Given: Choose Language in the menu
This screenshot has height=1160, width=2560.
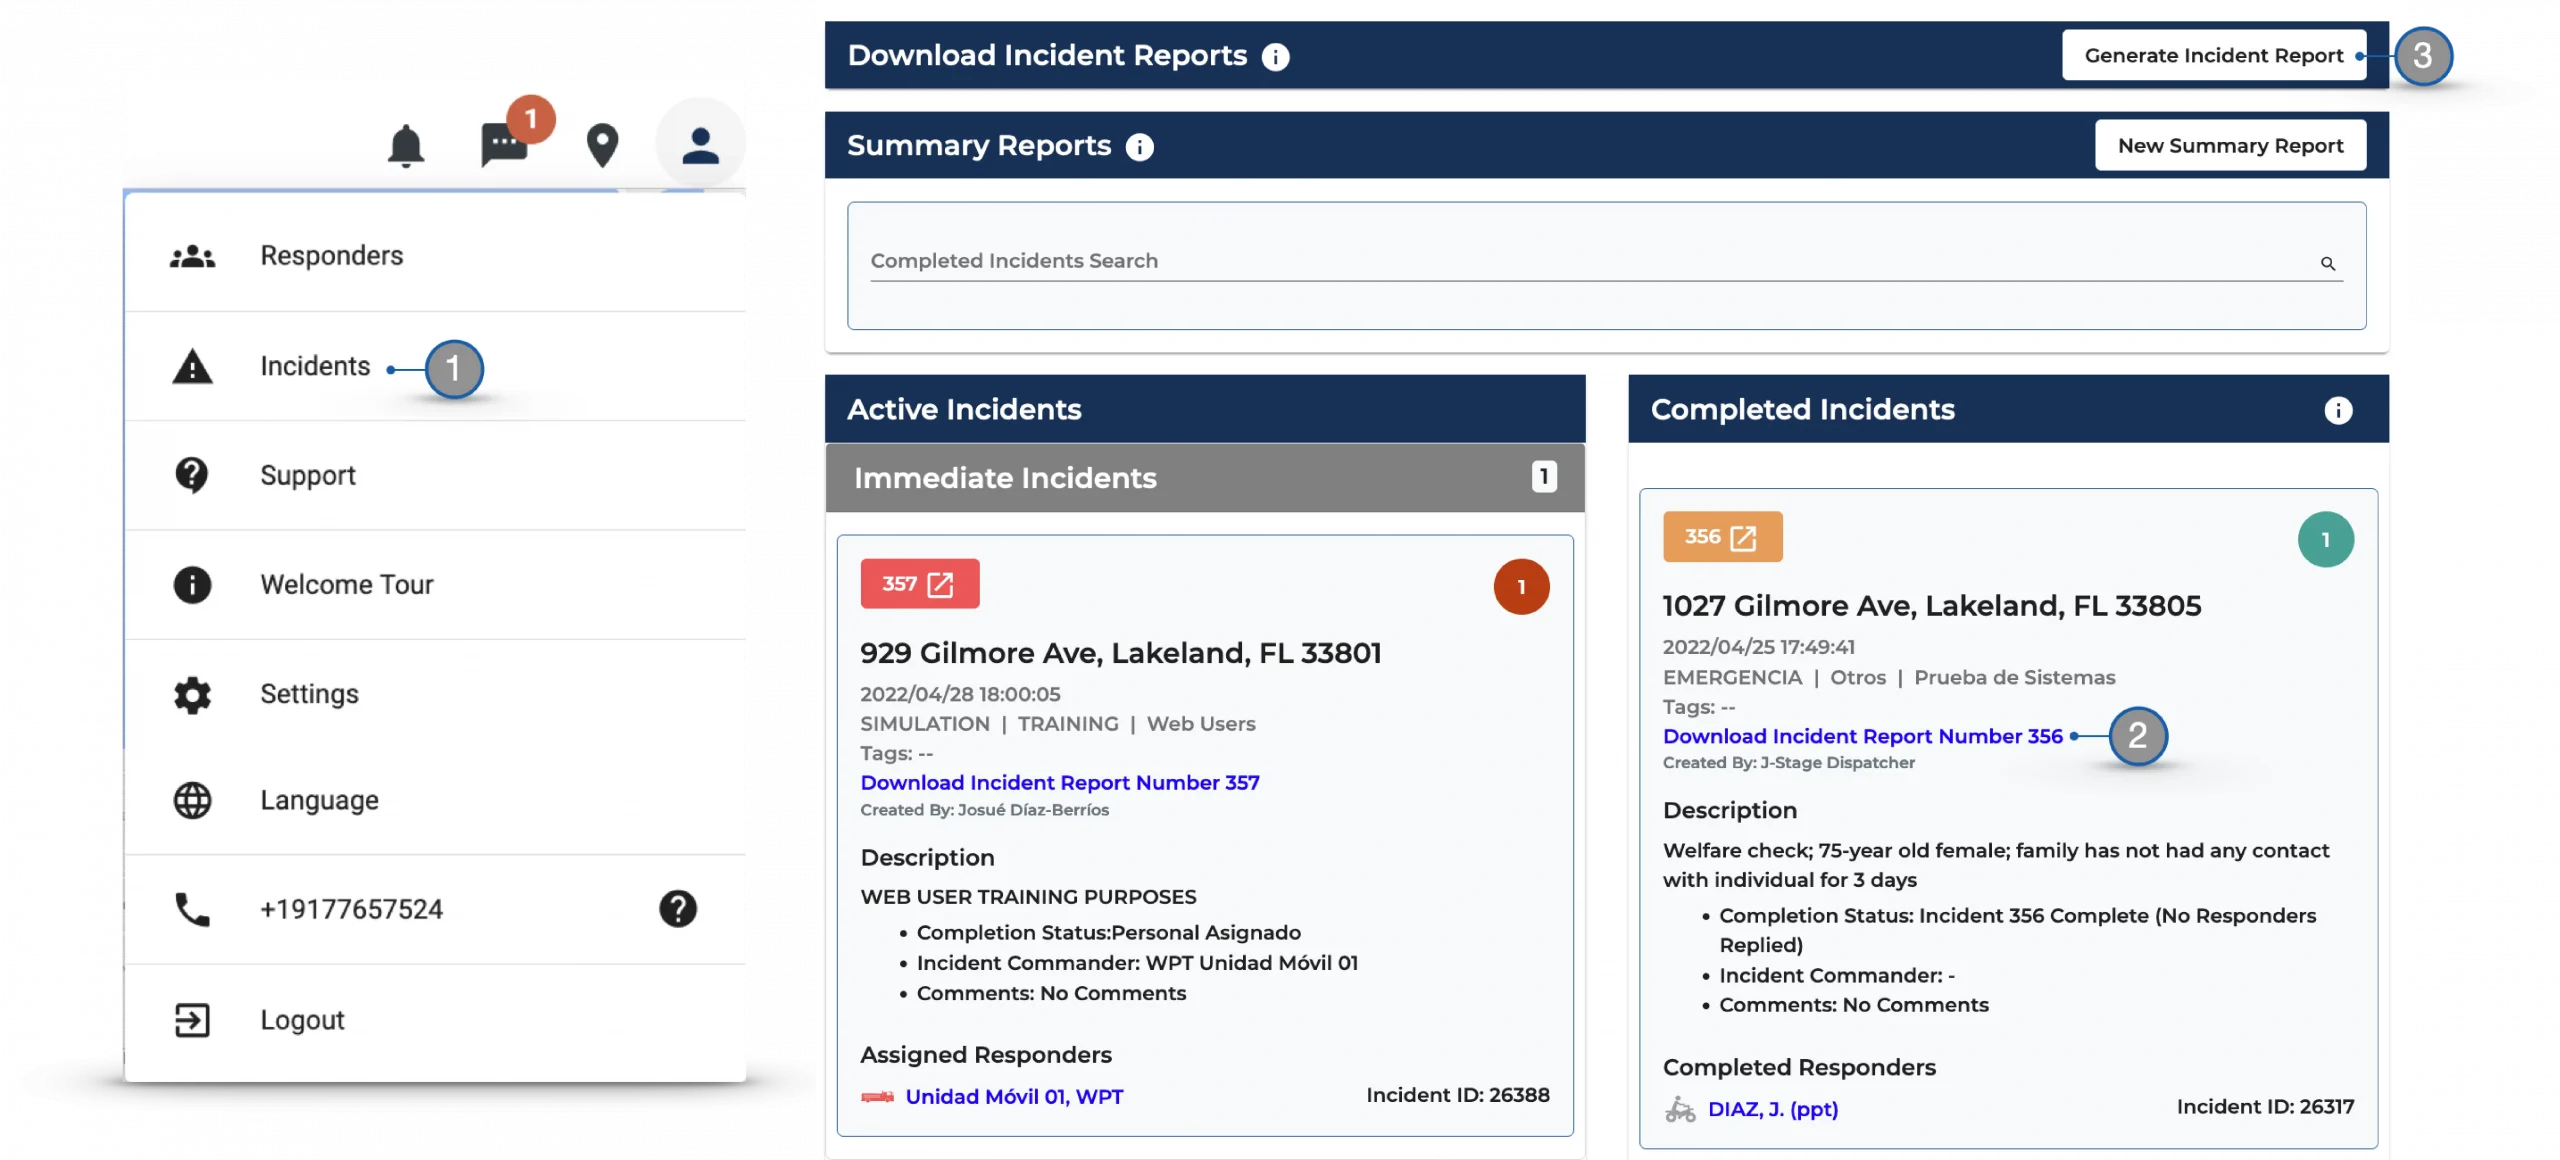Looking at the screenshot, I should tap(319, 801).
